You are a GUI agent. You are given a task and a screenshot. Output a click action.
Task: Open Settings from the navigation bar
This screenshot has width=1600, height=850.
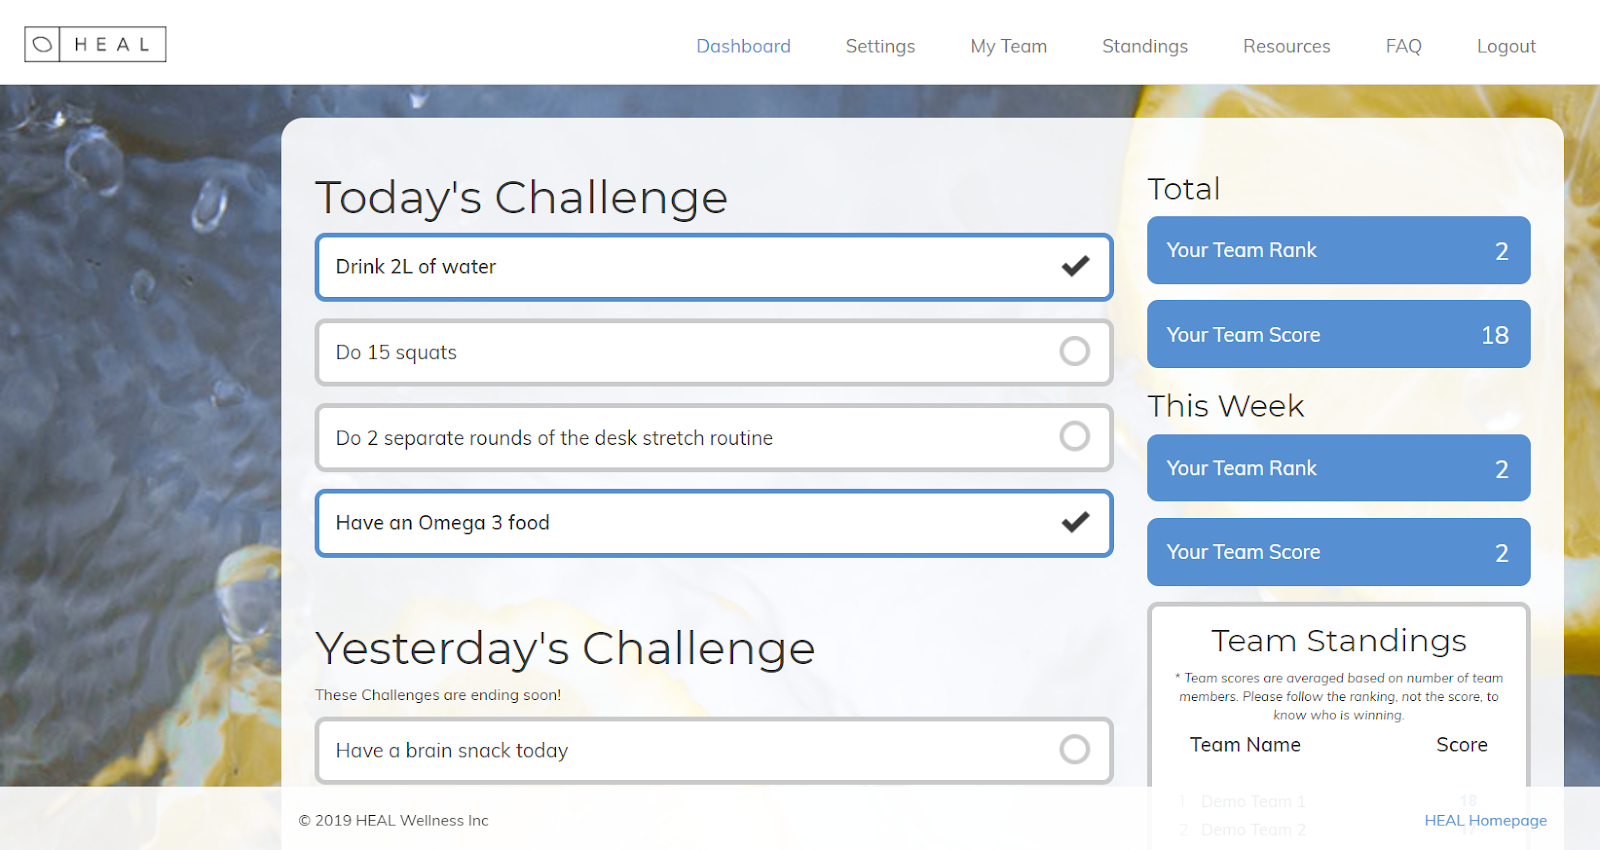[879, 46]
